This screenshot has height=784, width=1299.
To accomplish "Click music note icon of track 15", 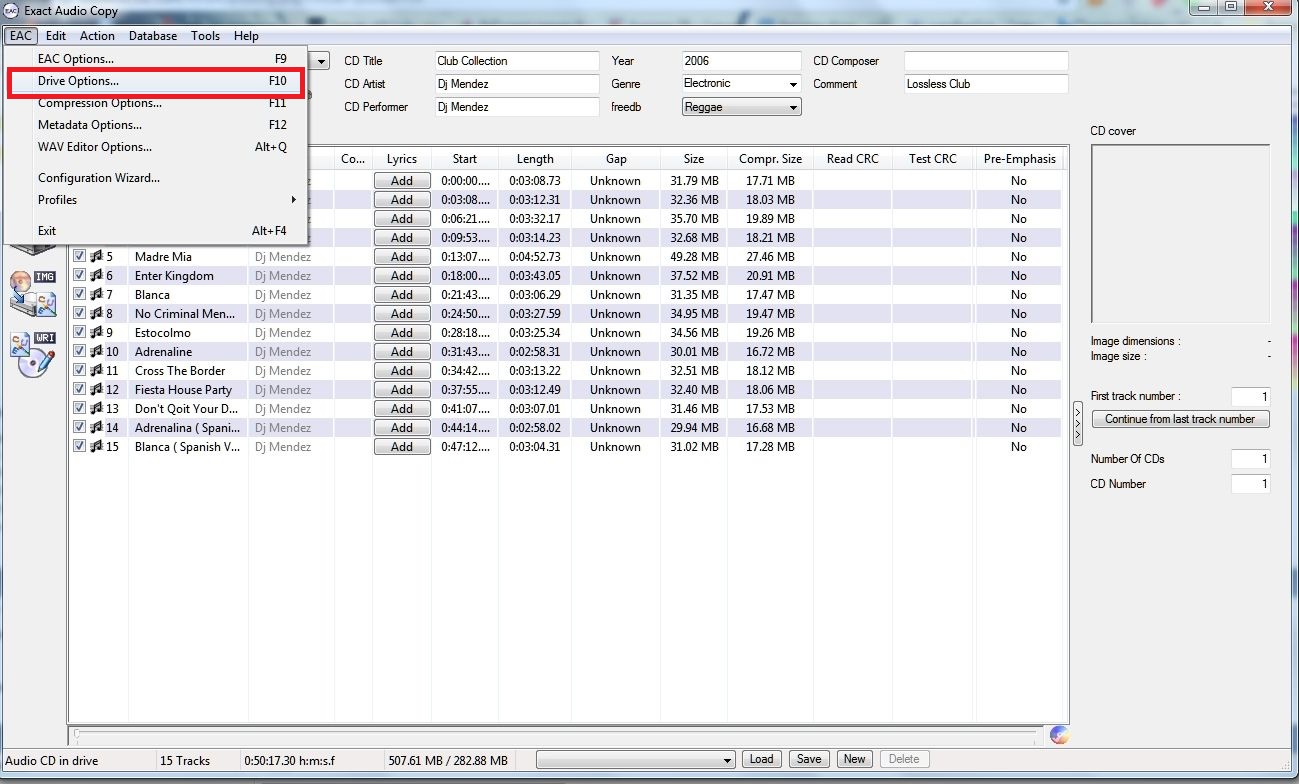I will (x=96, y=447).
